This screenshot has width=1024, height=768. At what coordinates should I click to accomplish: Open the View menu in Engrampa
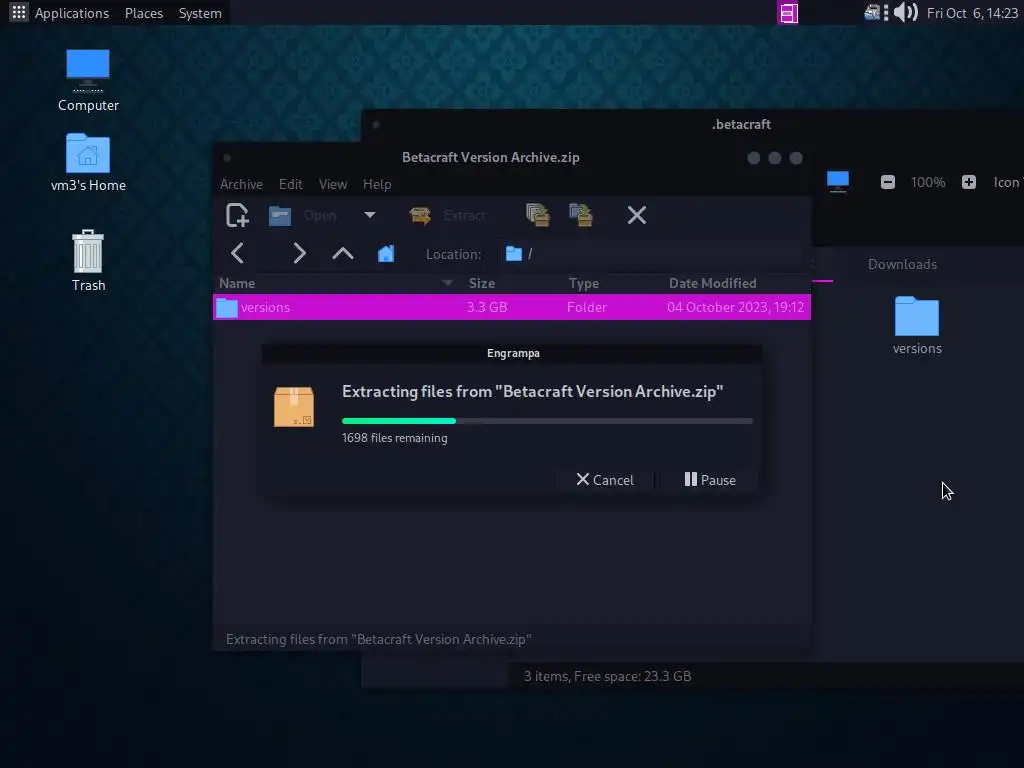(x=332, y=184)
